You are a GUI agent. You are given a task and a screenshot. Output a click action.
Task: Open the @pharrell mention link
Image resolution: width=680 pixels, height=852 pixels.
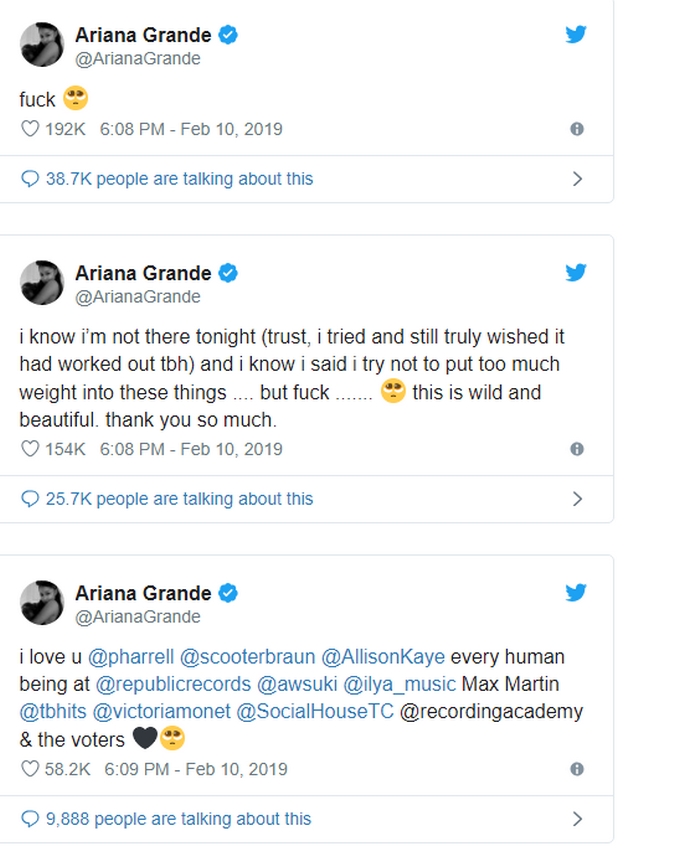coord(130,657)
